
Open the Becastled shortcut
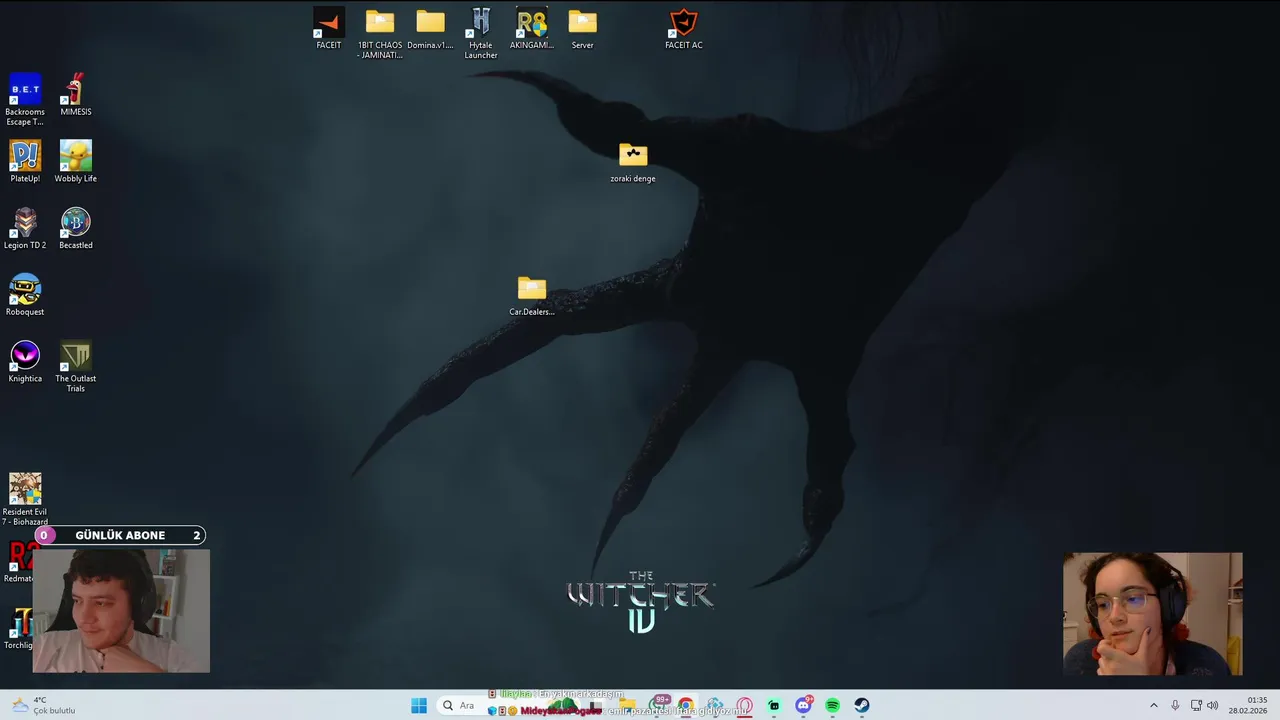(x=76, y=228)
